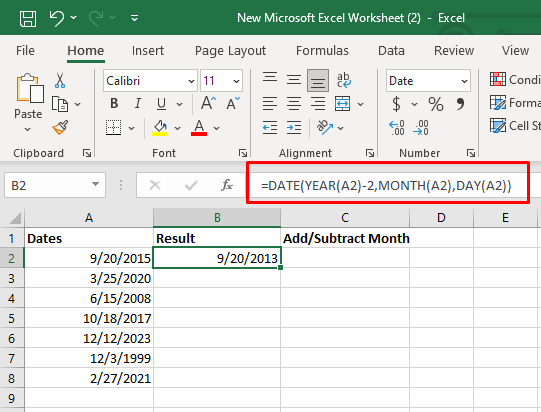The width and height of the screenshot is (541, 412).
Task: Click the Paste clipboard icon
Action: coord(30,88)
